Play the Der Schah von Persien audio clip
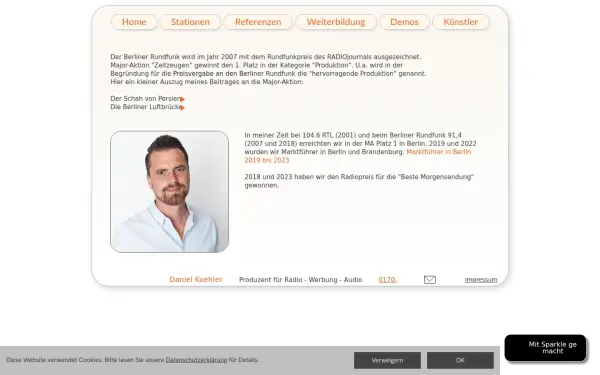Screen dimensions: 600x375 click(x=183, y=99)
